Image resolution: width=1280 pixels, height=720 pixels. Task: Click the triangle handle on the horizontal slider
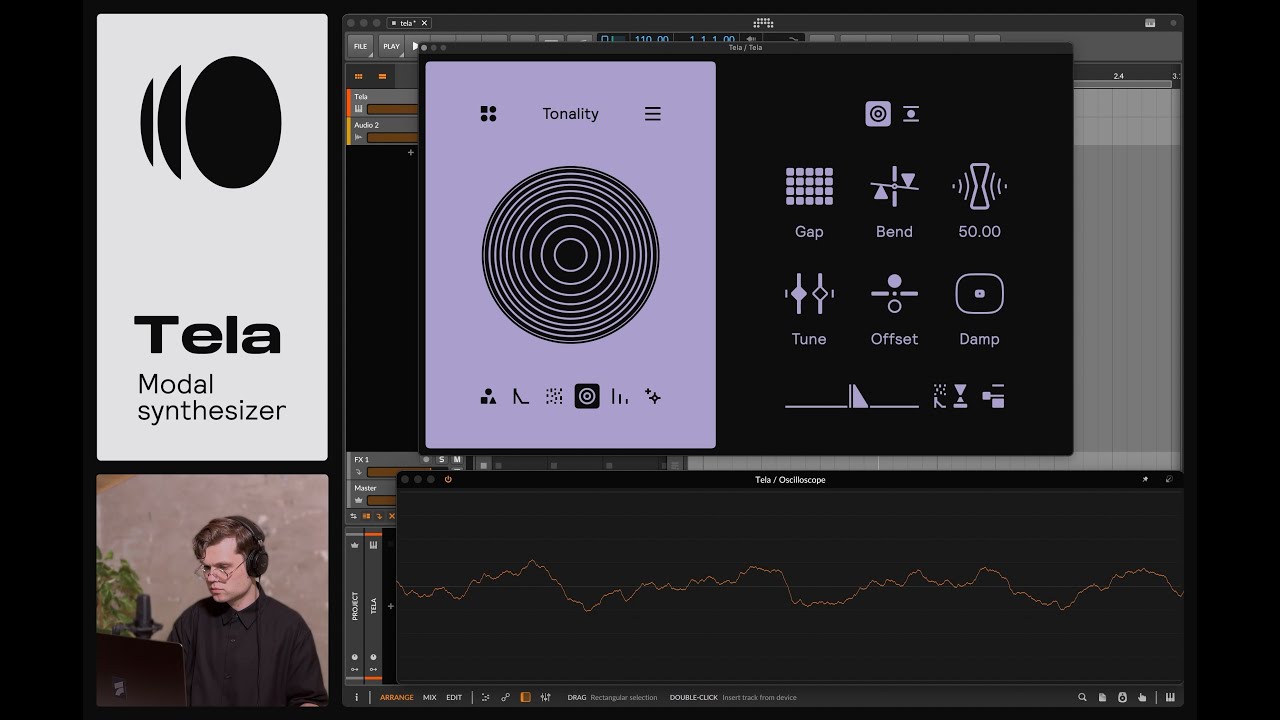pos(858,397)
